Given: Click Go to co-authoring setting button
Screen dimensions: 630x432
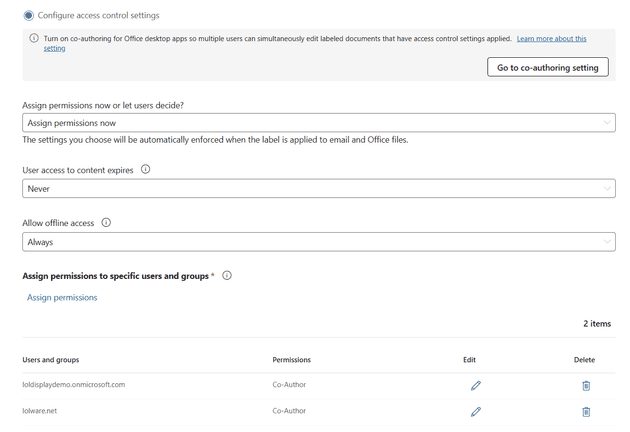Looking at the screenshot, I should click(x=548, y=68).
